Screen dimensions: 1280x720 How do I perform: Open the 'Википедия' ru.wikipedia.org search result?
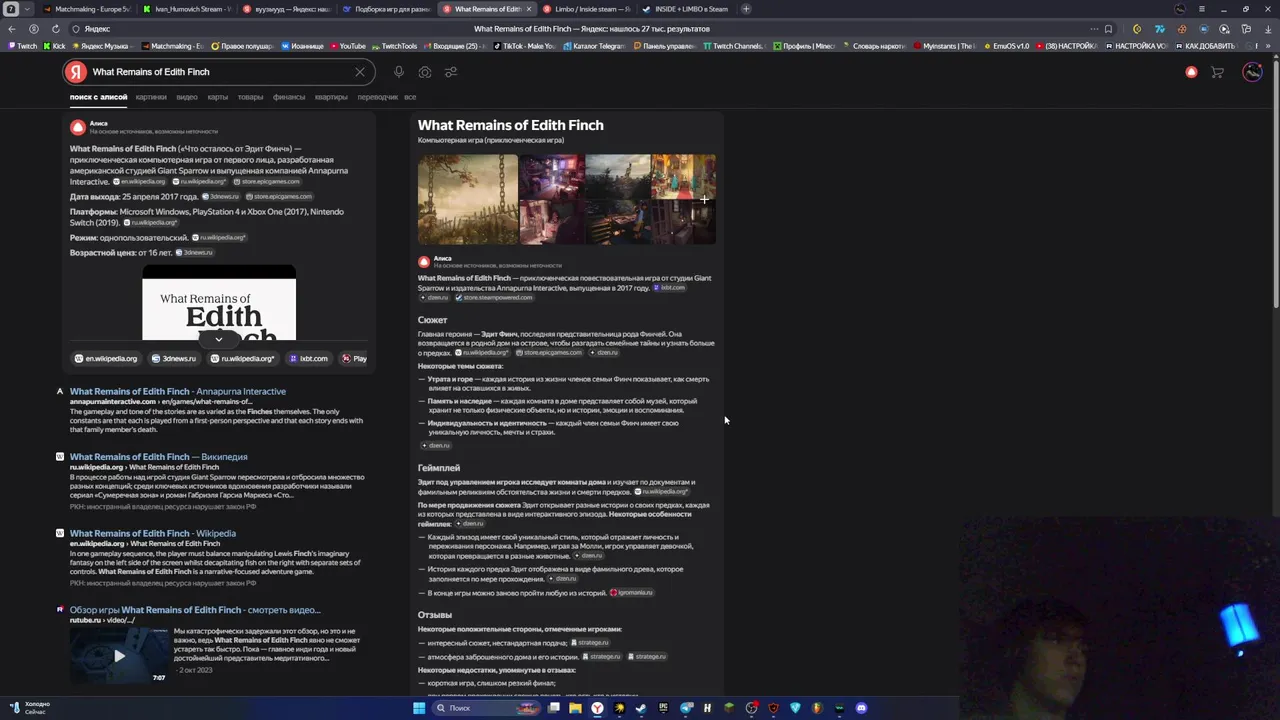point(159,456)
